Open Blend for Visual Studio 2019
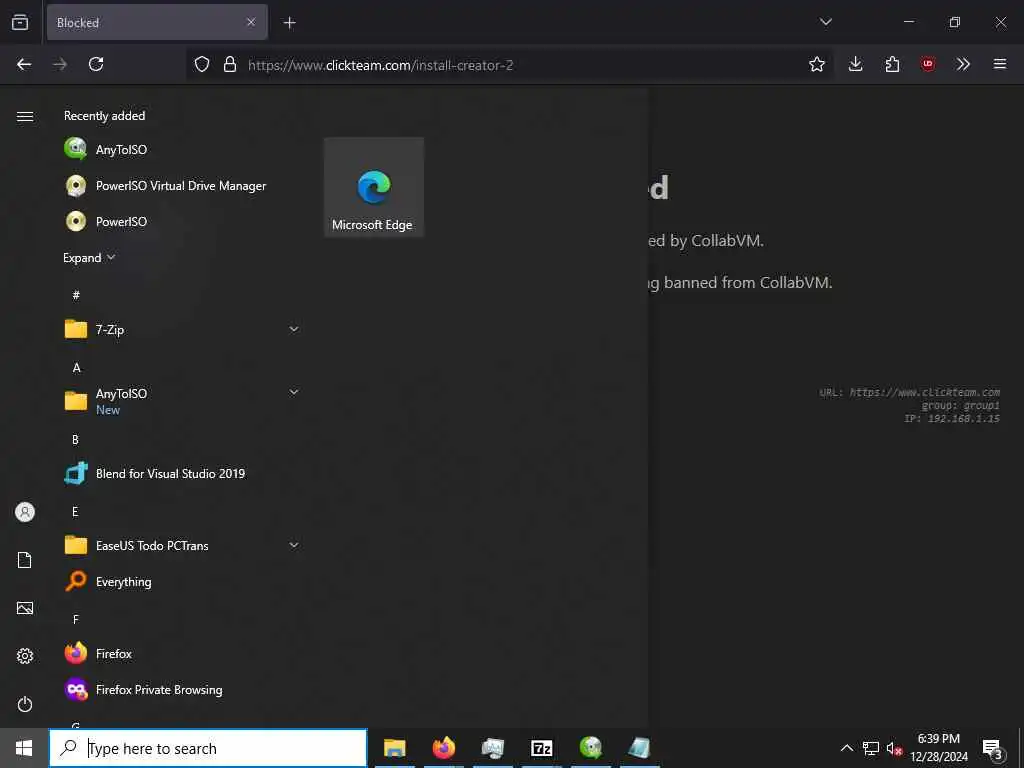The height and width of the screenshot is (768, 1024). click(182, 473)
